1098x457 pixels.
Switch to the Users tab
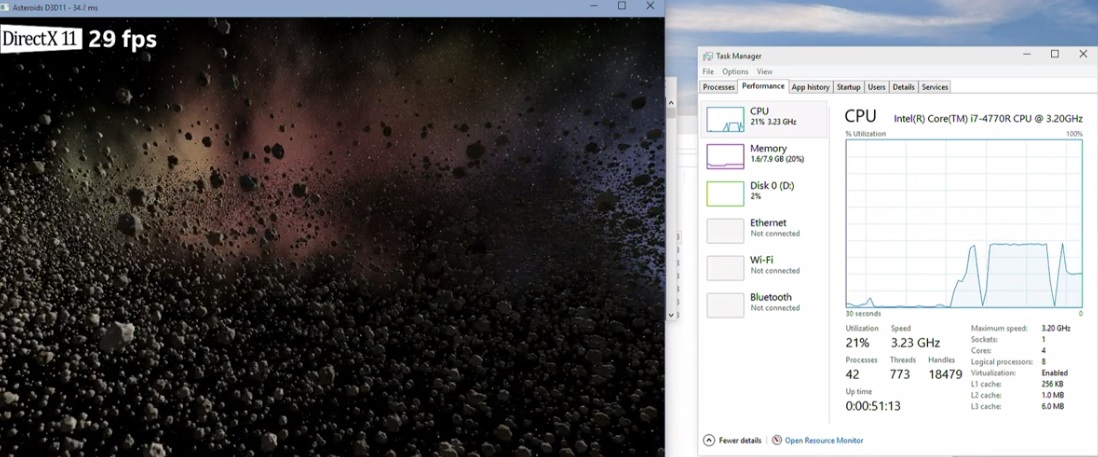tap(877, 88)
